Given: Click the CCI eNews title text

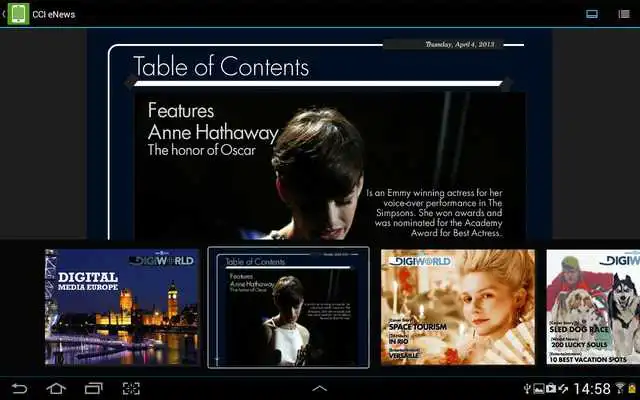Looking at the screenshot, I should pos(53,14).
